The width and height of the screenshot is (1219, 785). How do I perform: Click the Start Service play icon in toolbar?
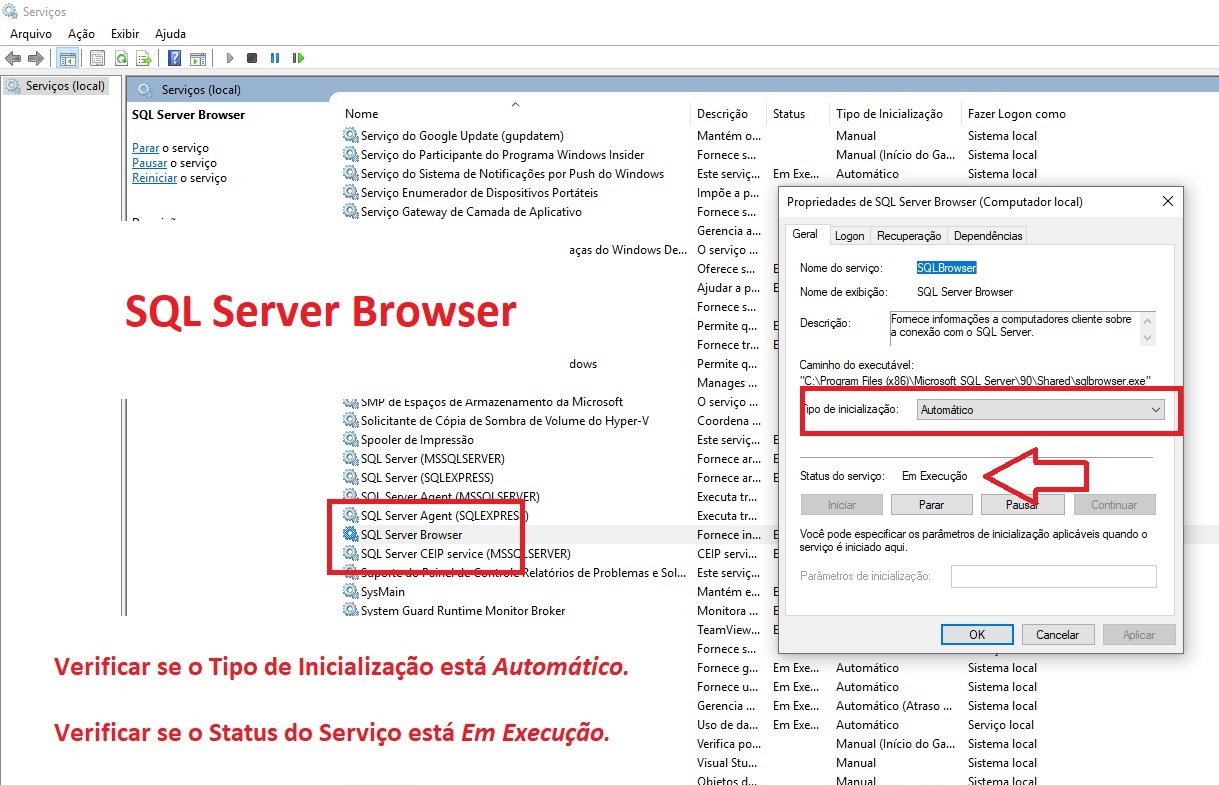230,58
